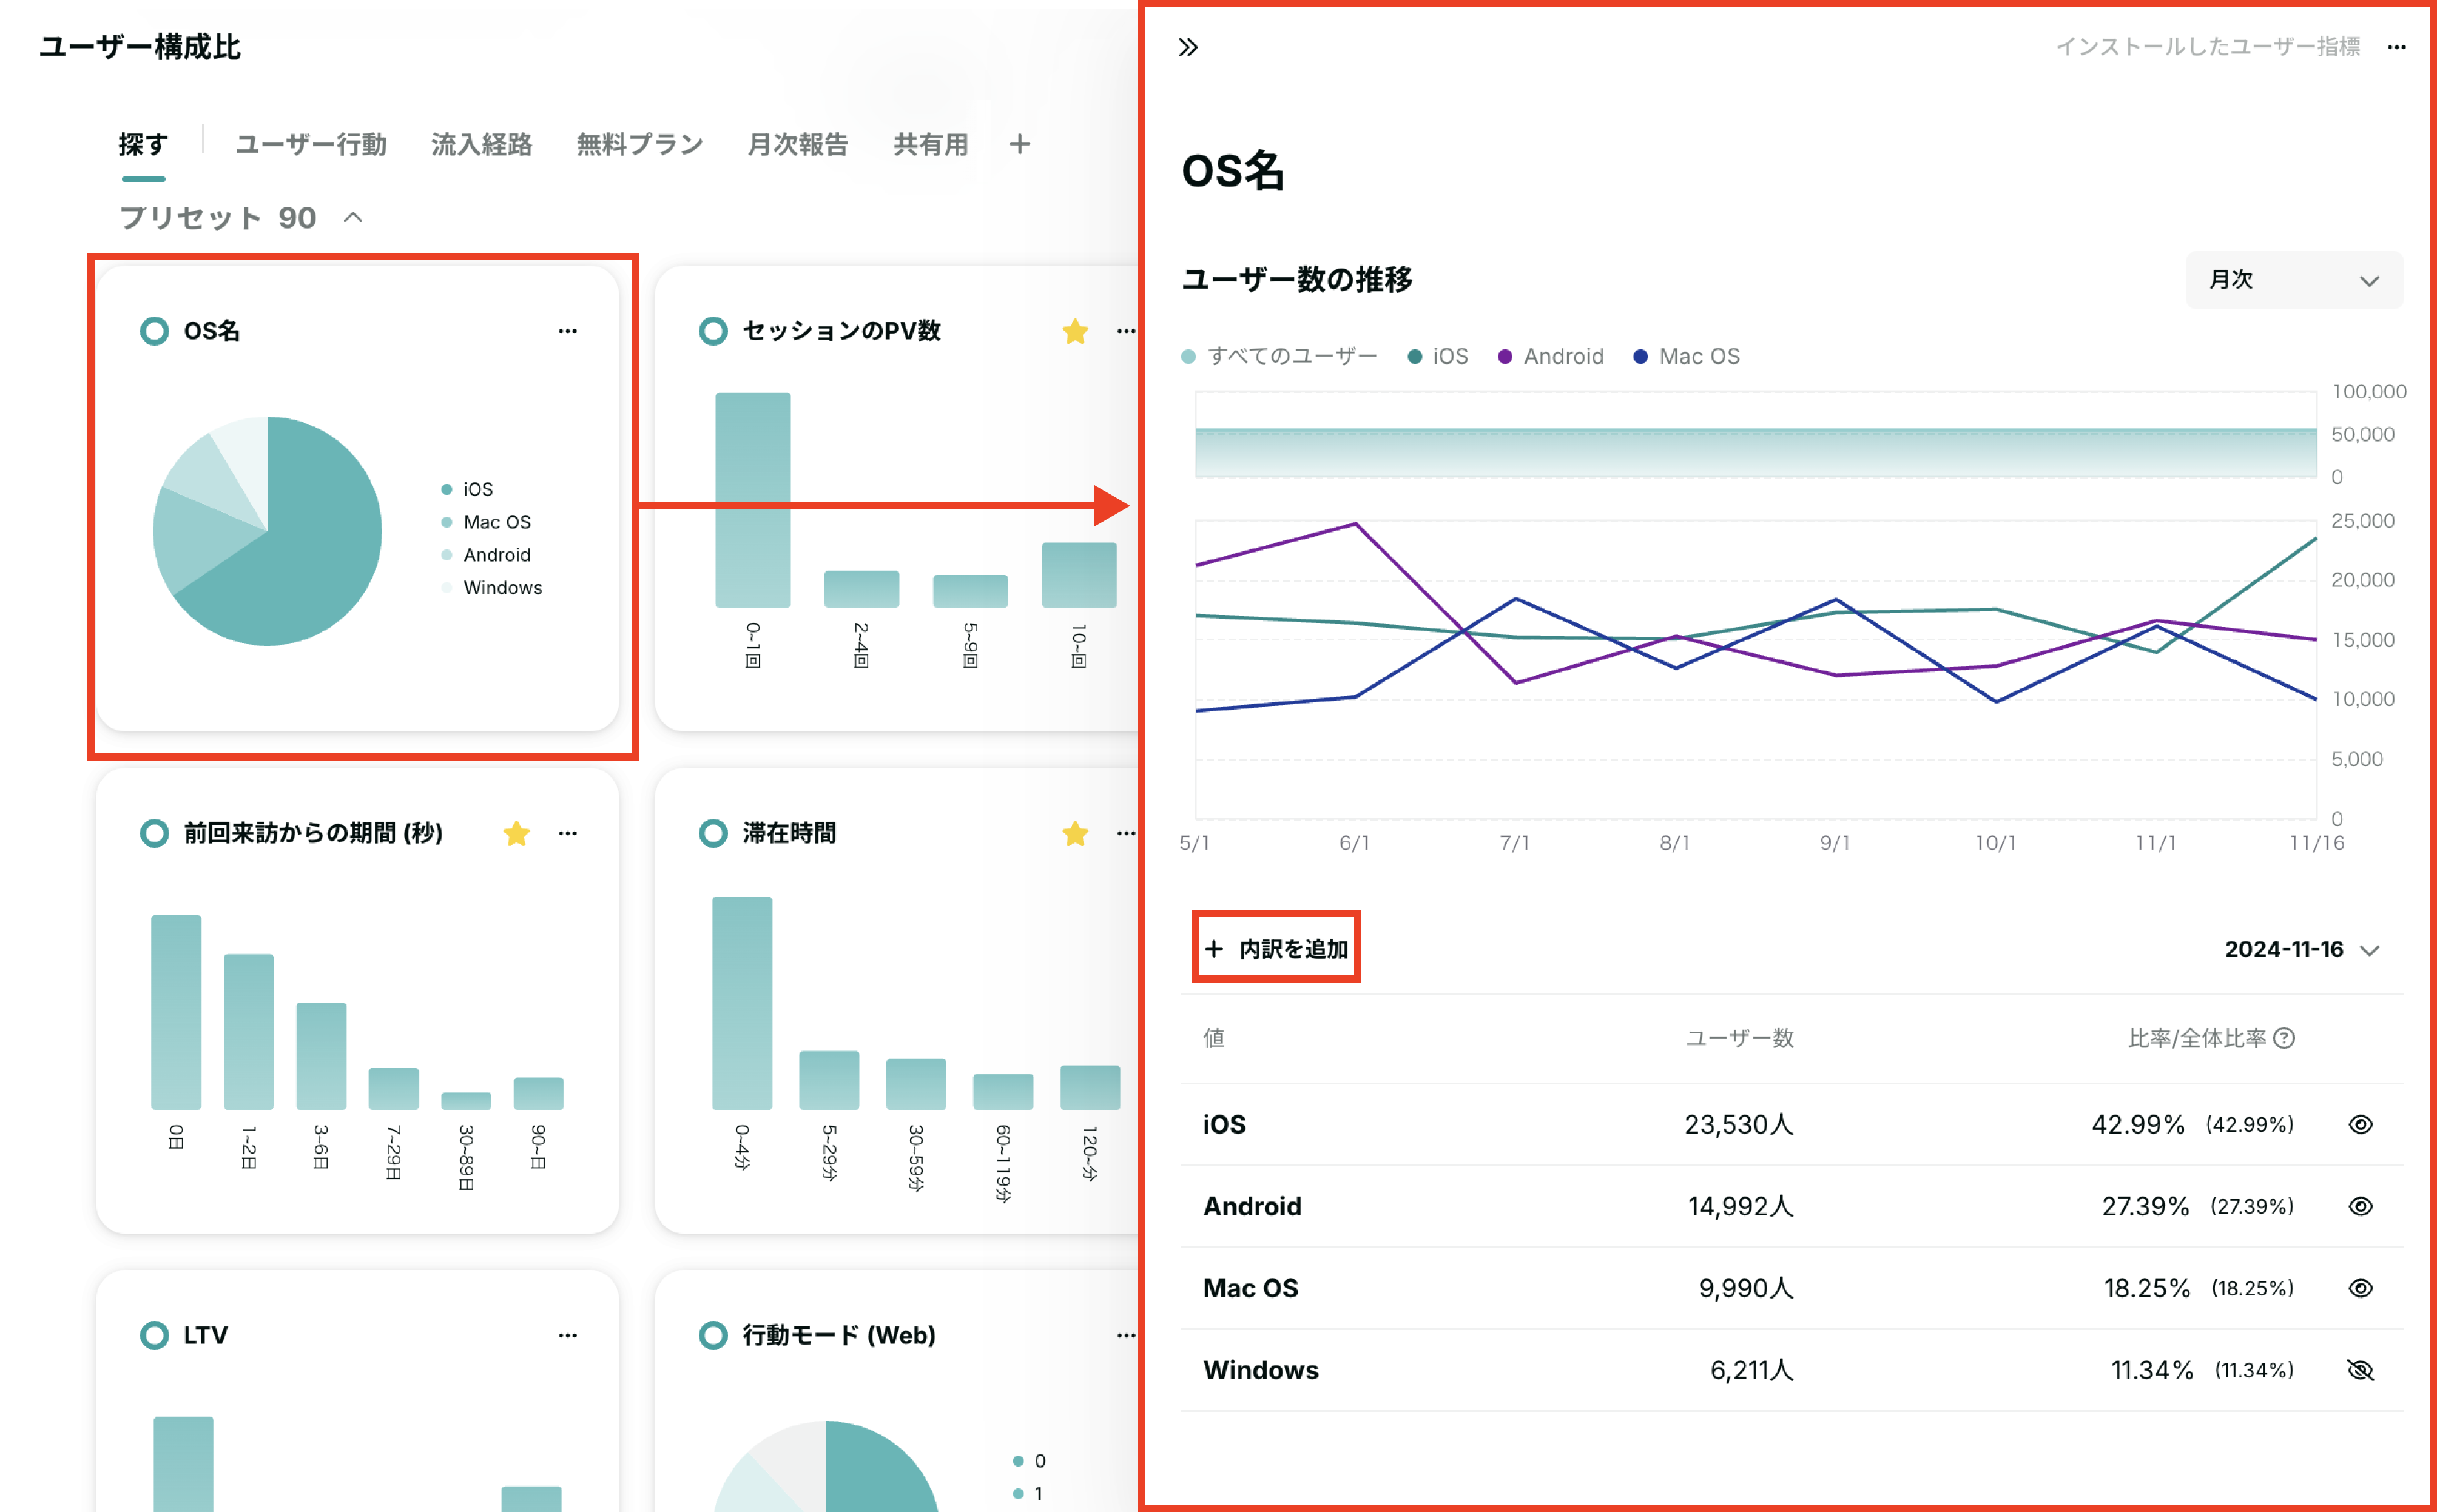This screenshot has height=1512, width=2437.
Task: Toggle the Mac OS line chart legend entry
Action: 1687,356
